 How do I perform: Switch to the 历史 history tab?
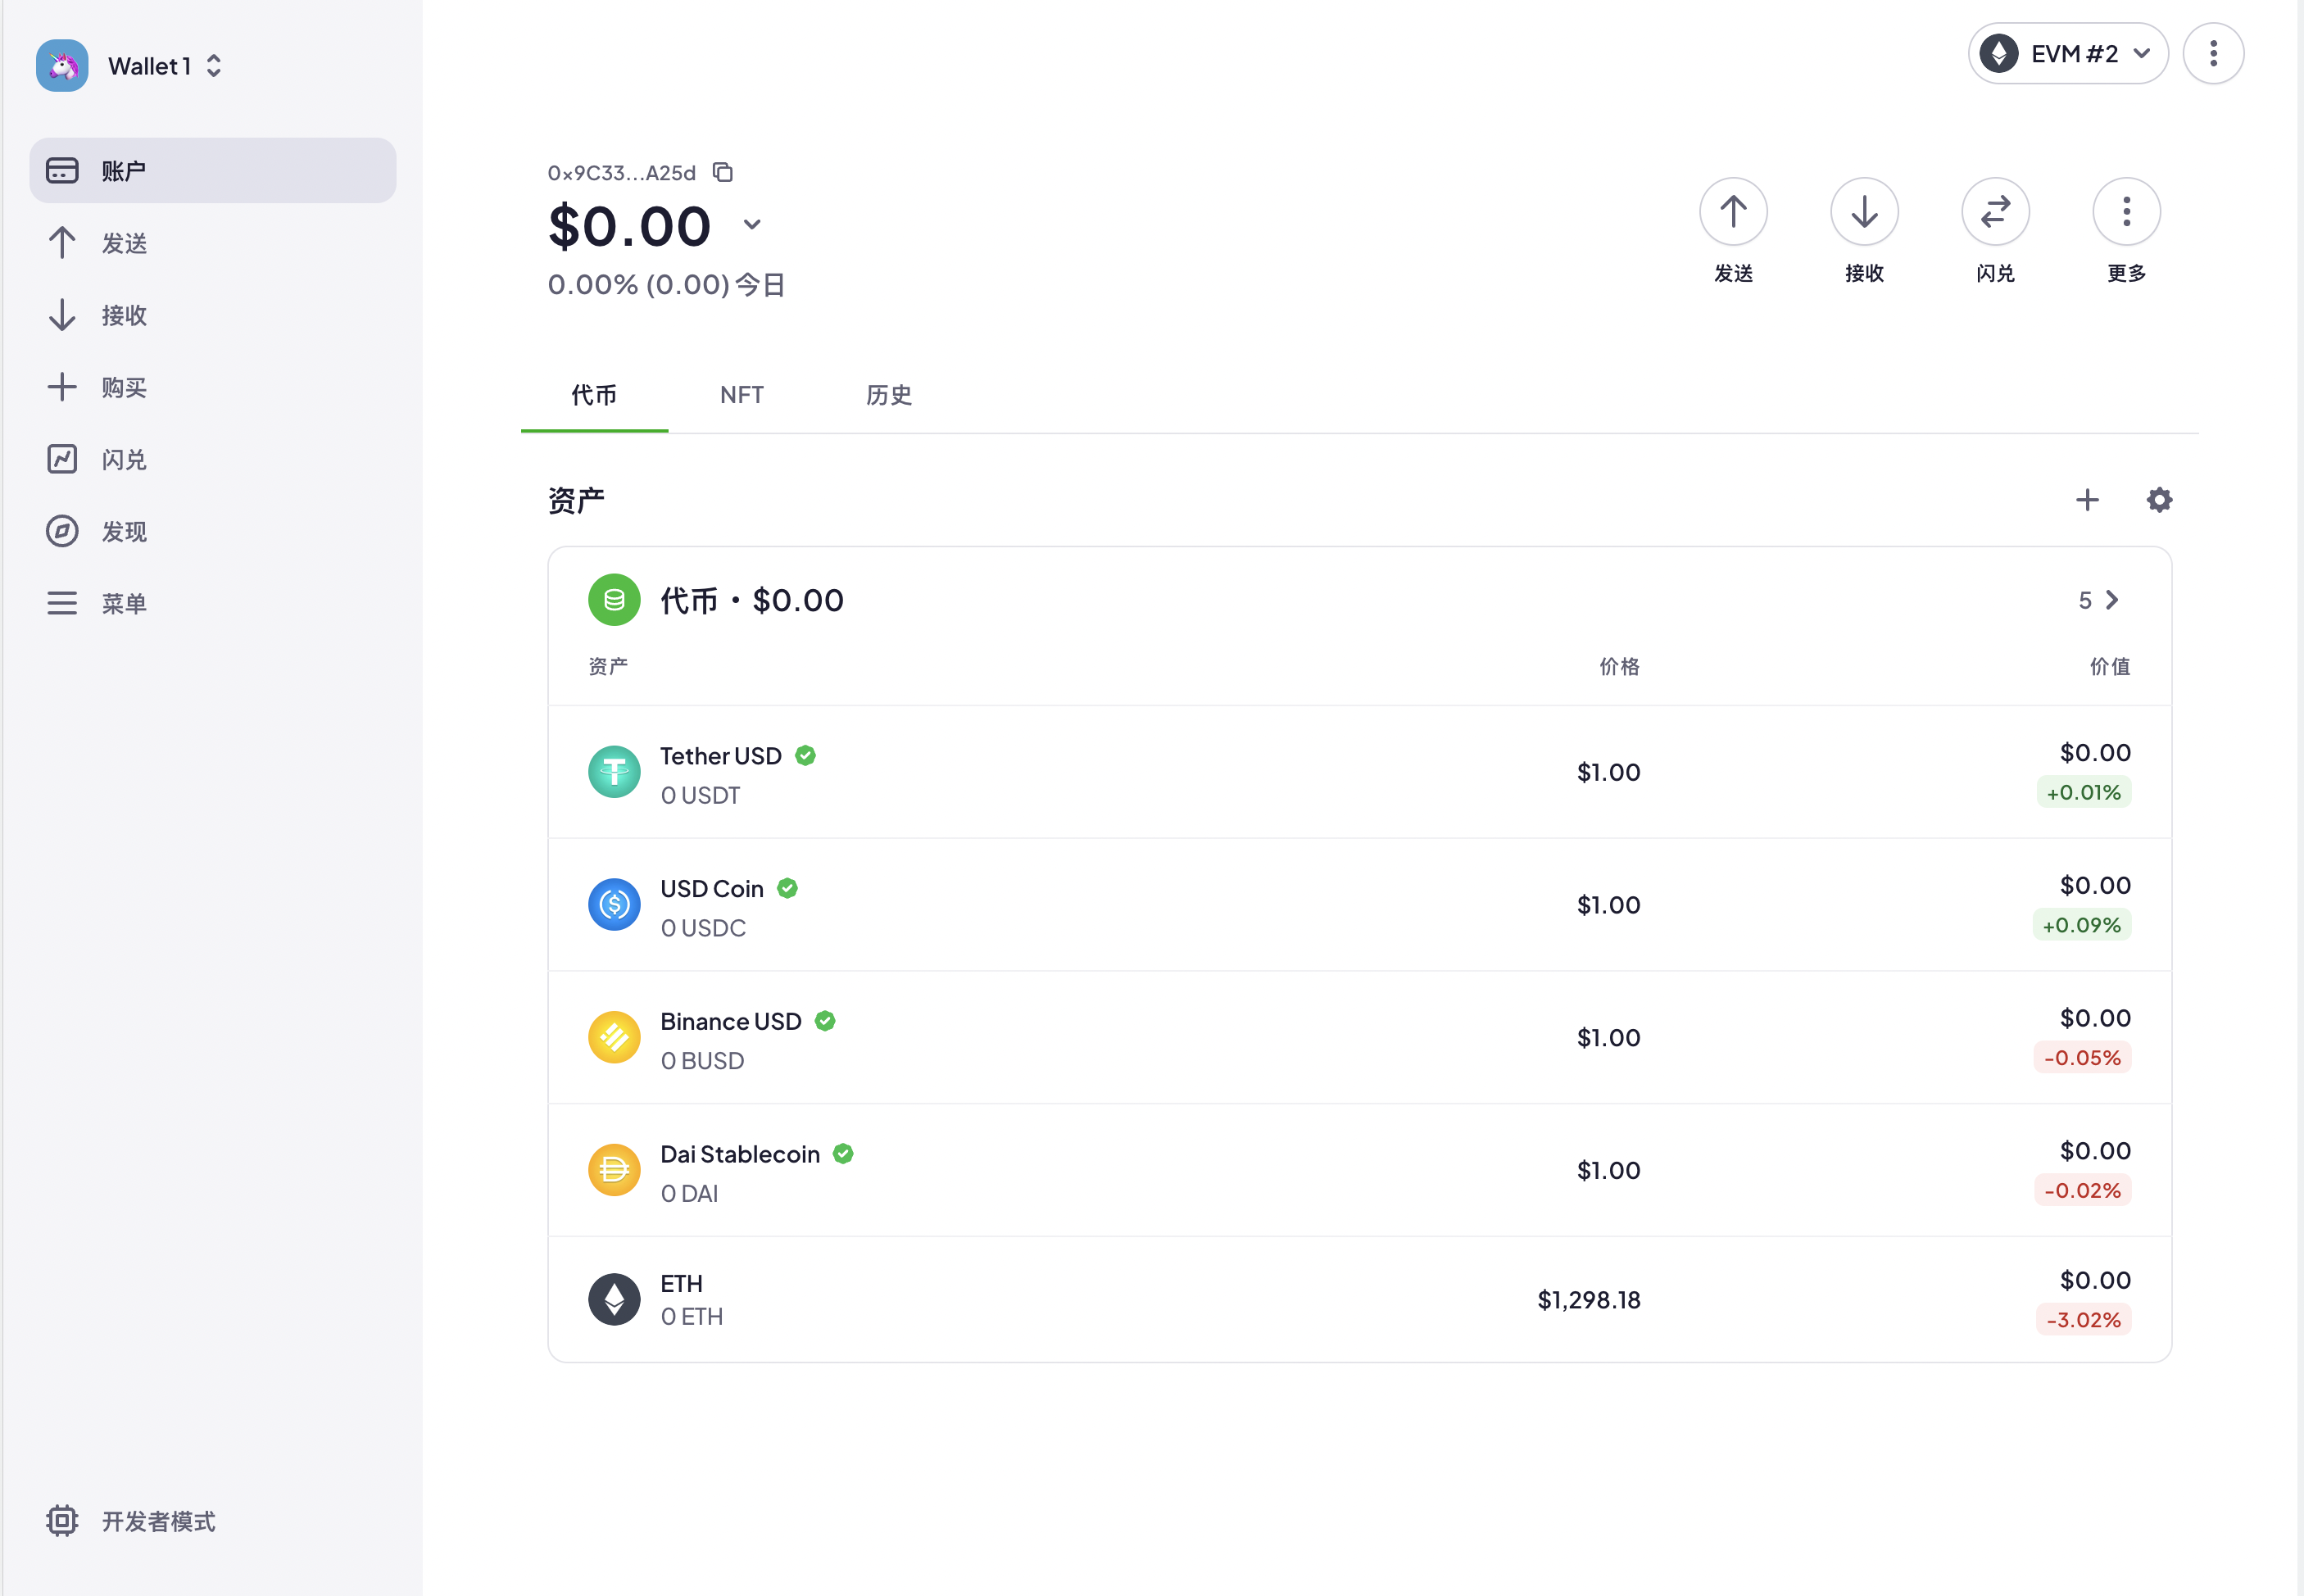point(888,395)
